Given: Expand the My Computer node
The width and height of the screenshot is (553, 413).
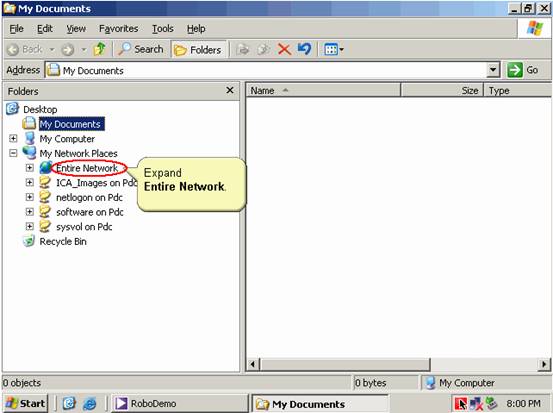Looking at the screenshot, I should [13, 138].
